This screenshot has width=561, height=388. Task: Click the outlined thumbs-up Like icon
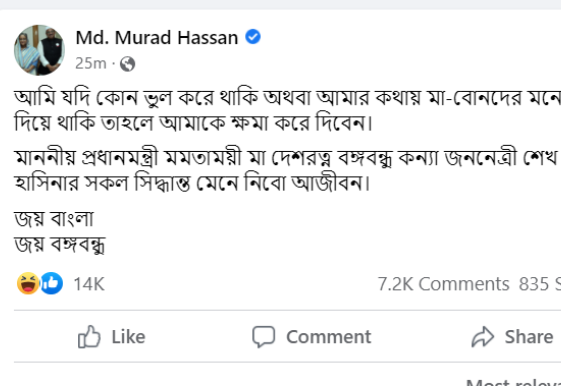(89, 336)
